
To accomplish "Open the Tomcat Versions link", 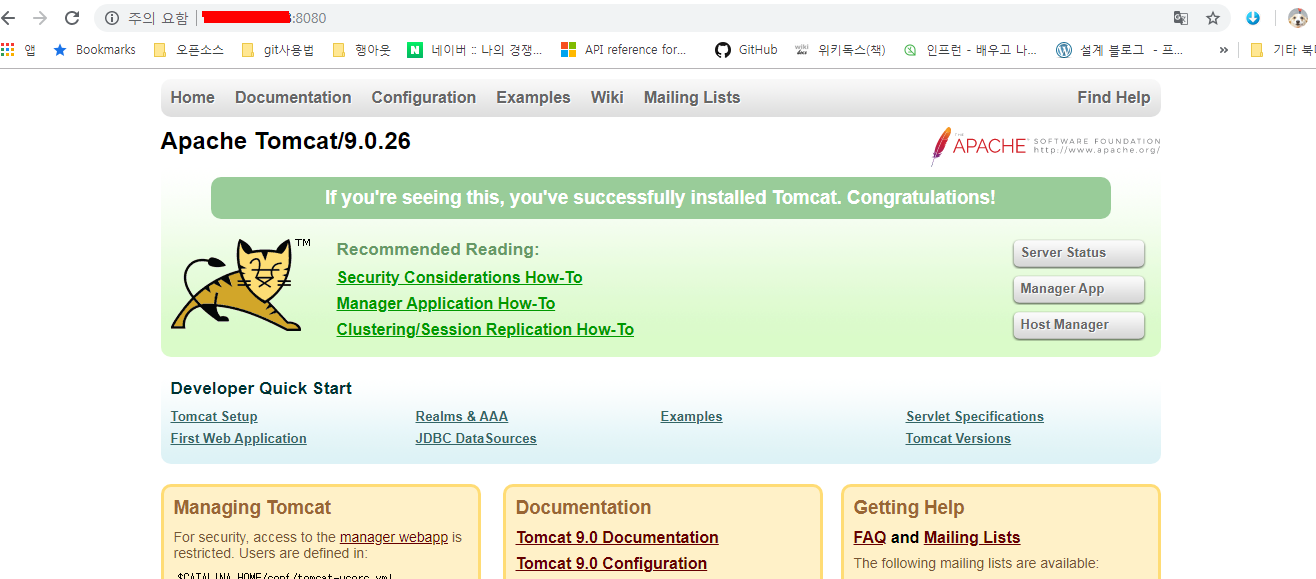I will click(x=958, y=438).
